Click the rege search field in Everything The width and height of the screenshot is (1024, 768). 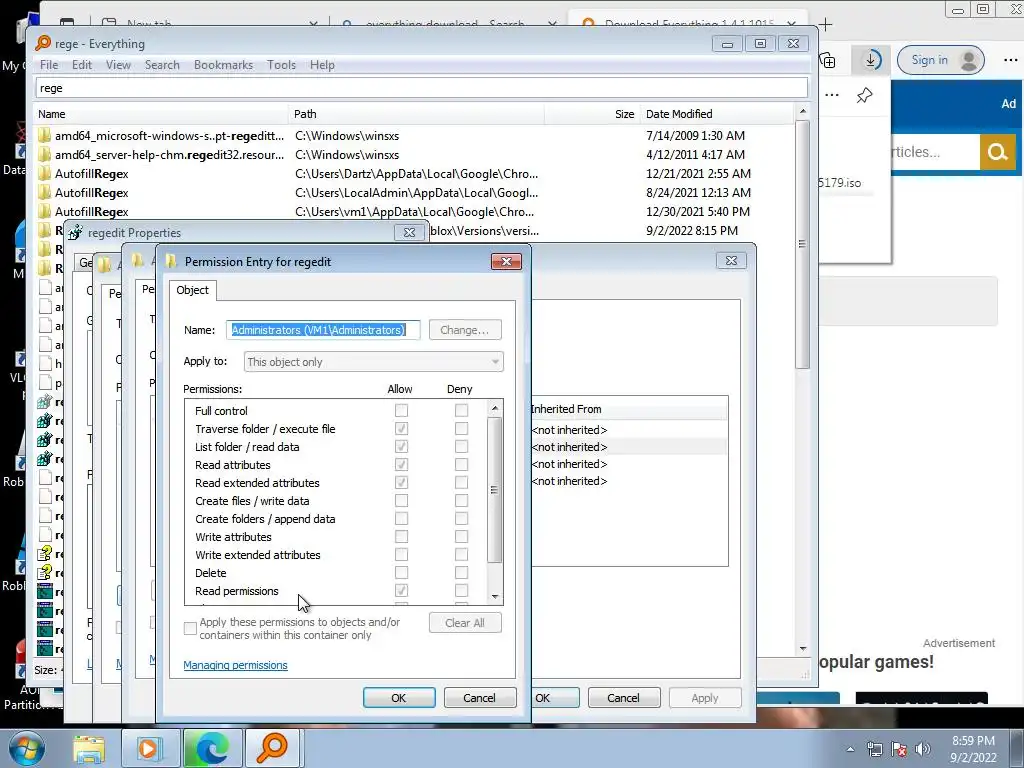tap(421, 88)
